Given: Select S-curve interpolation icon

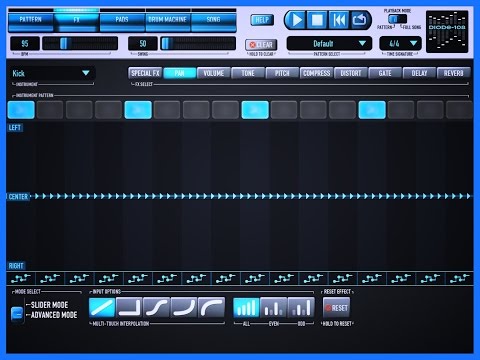Looking at the screenshot, I should pyautogui.click(x=157, y=307).
